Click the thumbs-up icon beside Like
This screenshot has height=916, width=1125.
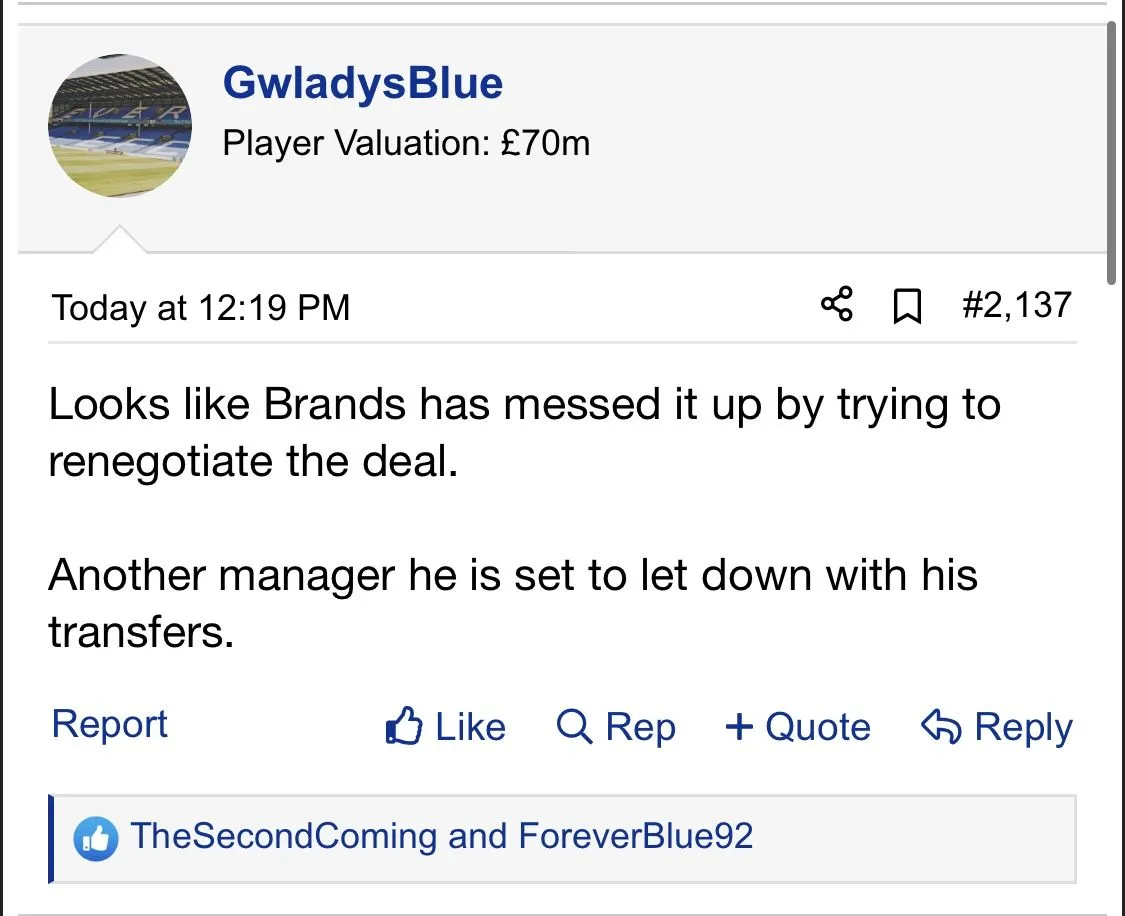coord(403,727)
